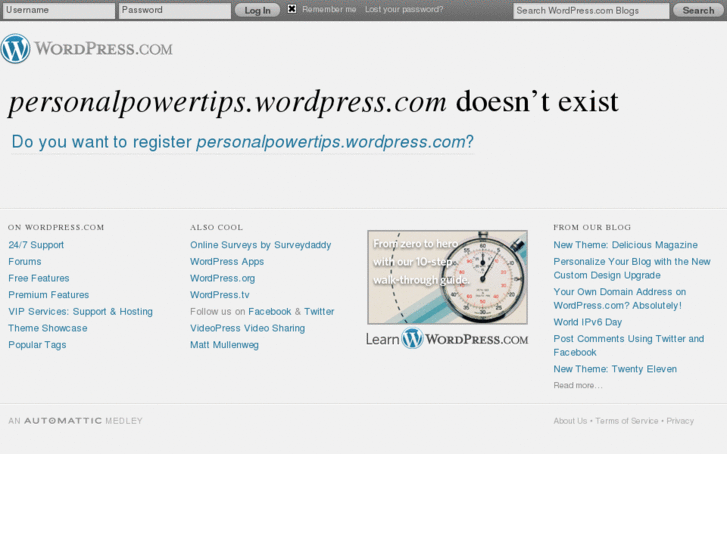Open the stopwatch walk-through guide banner

(x=447, y=277)
